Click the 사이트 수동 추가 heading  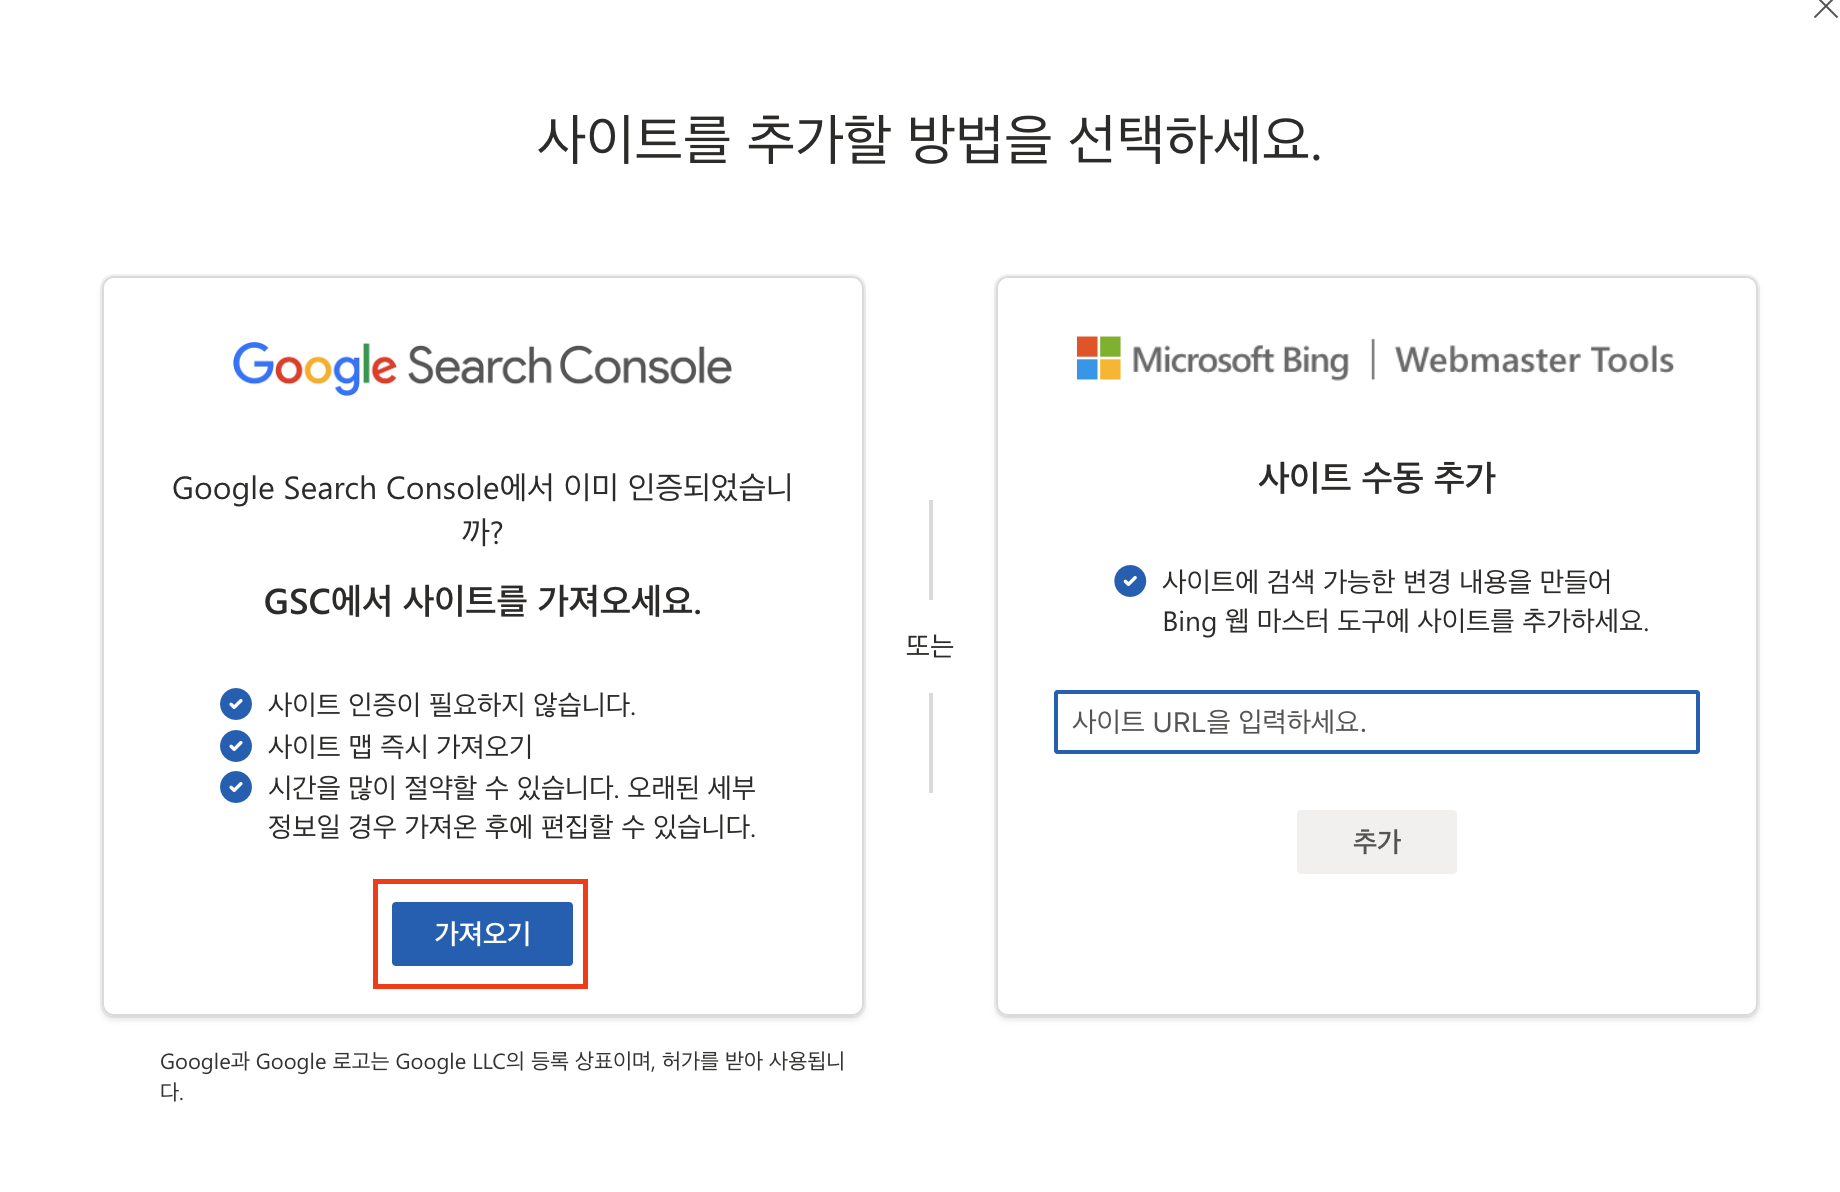pyautogui.click(x=1376, y=478)
